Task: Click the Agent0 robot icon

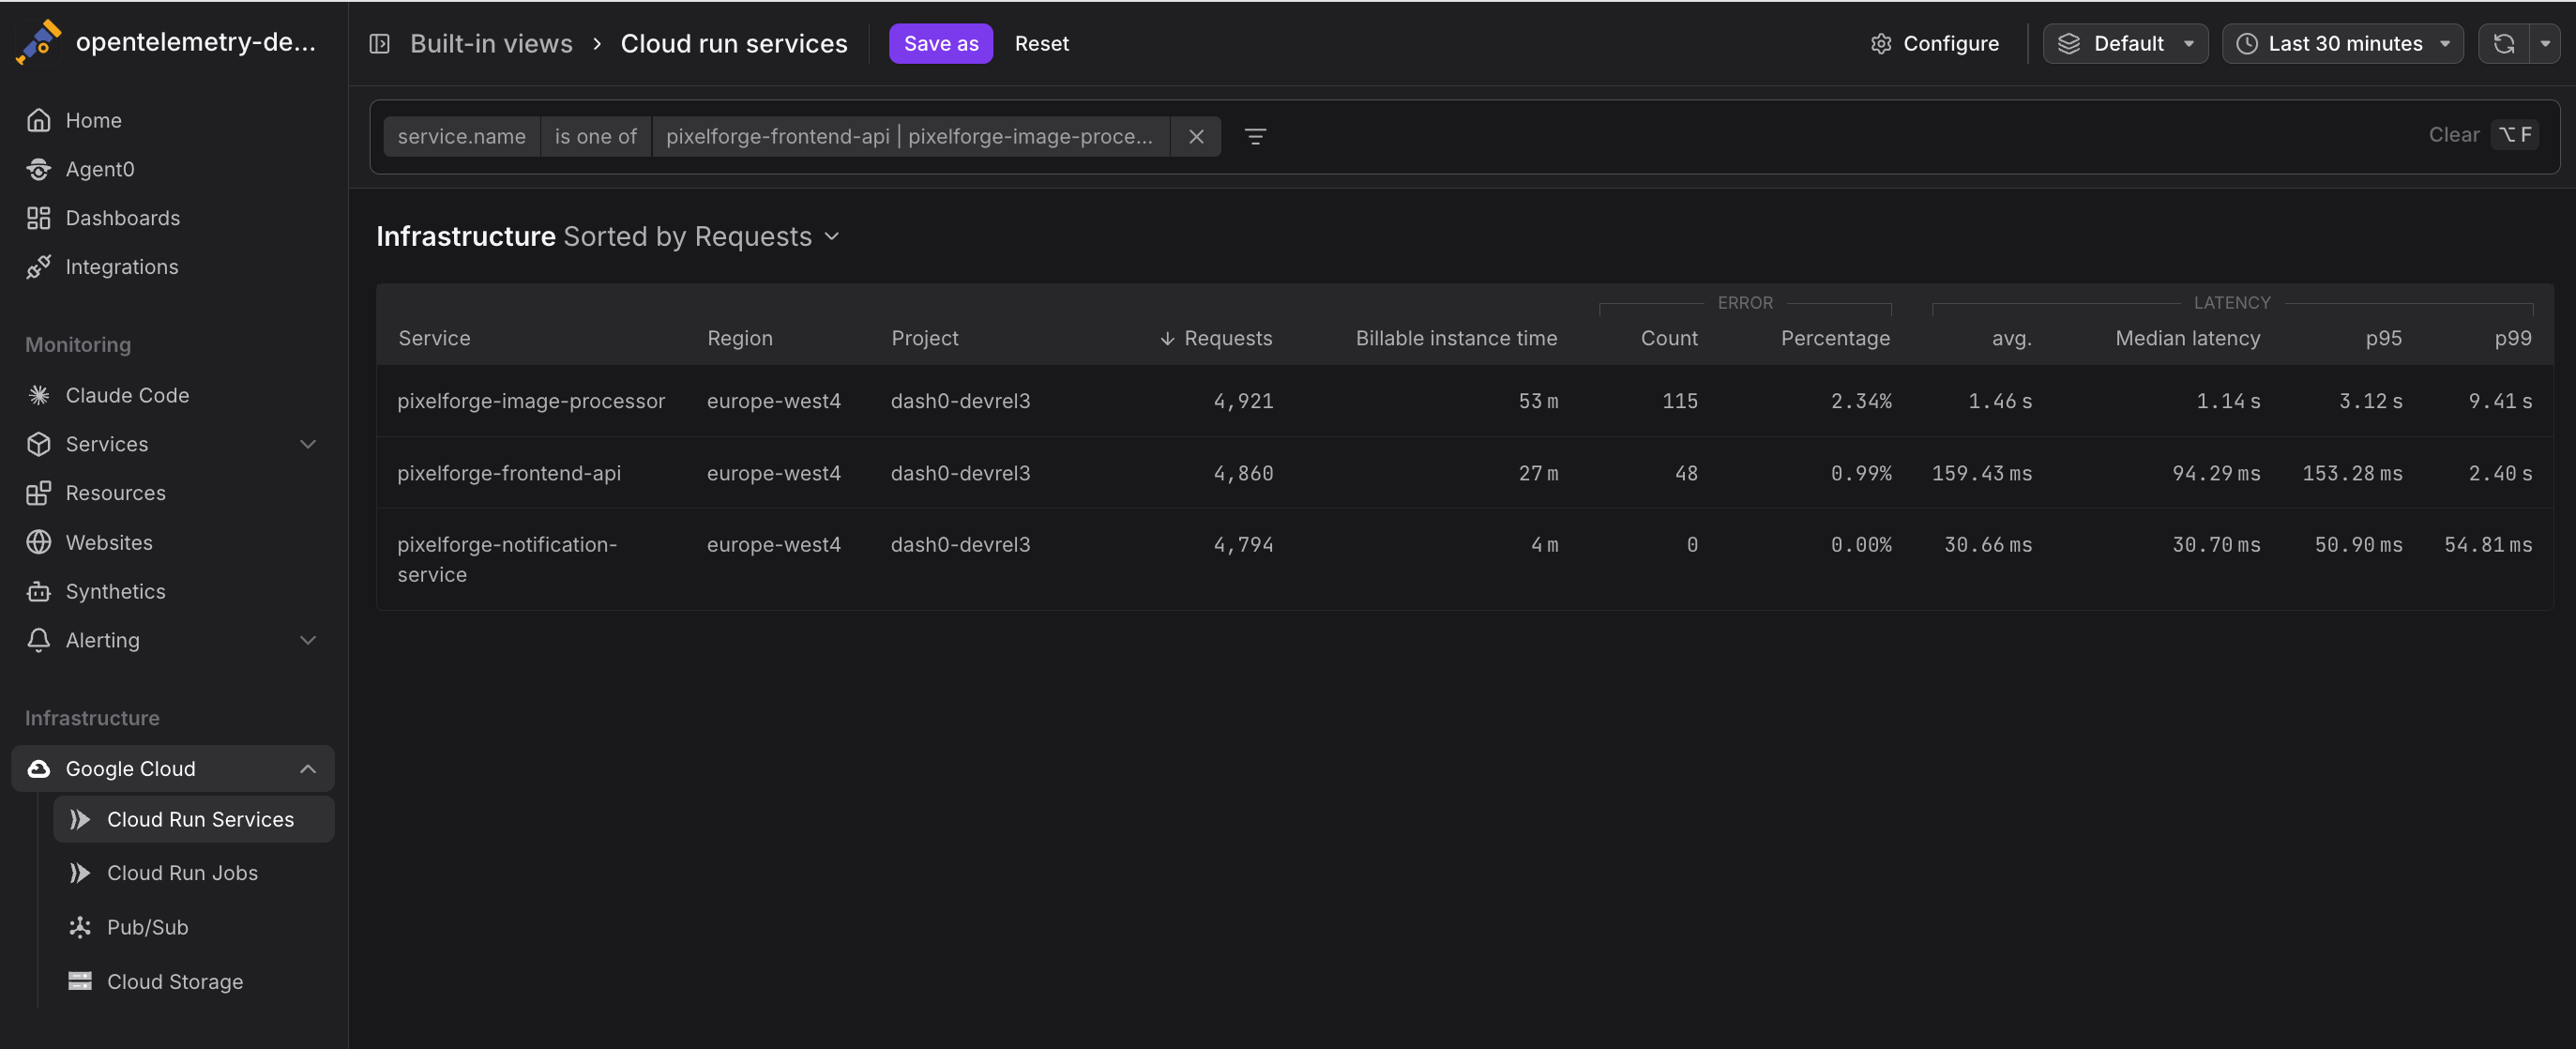Action: point(39,169)
